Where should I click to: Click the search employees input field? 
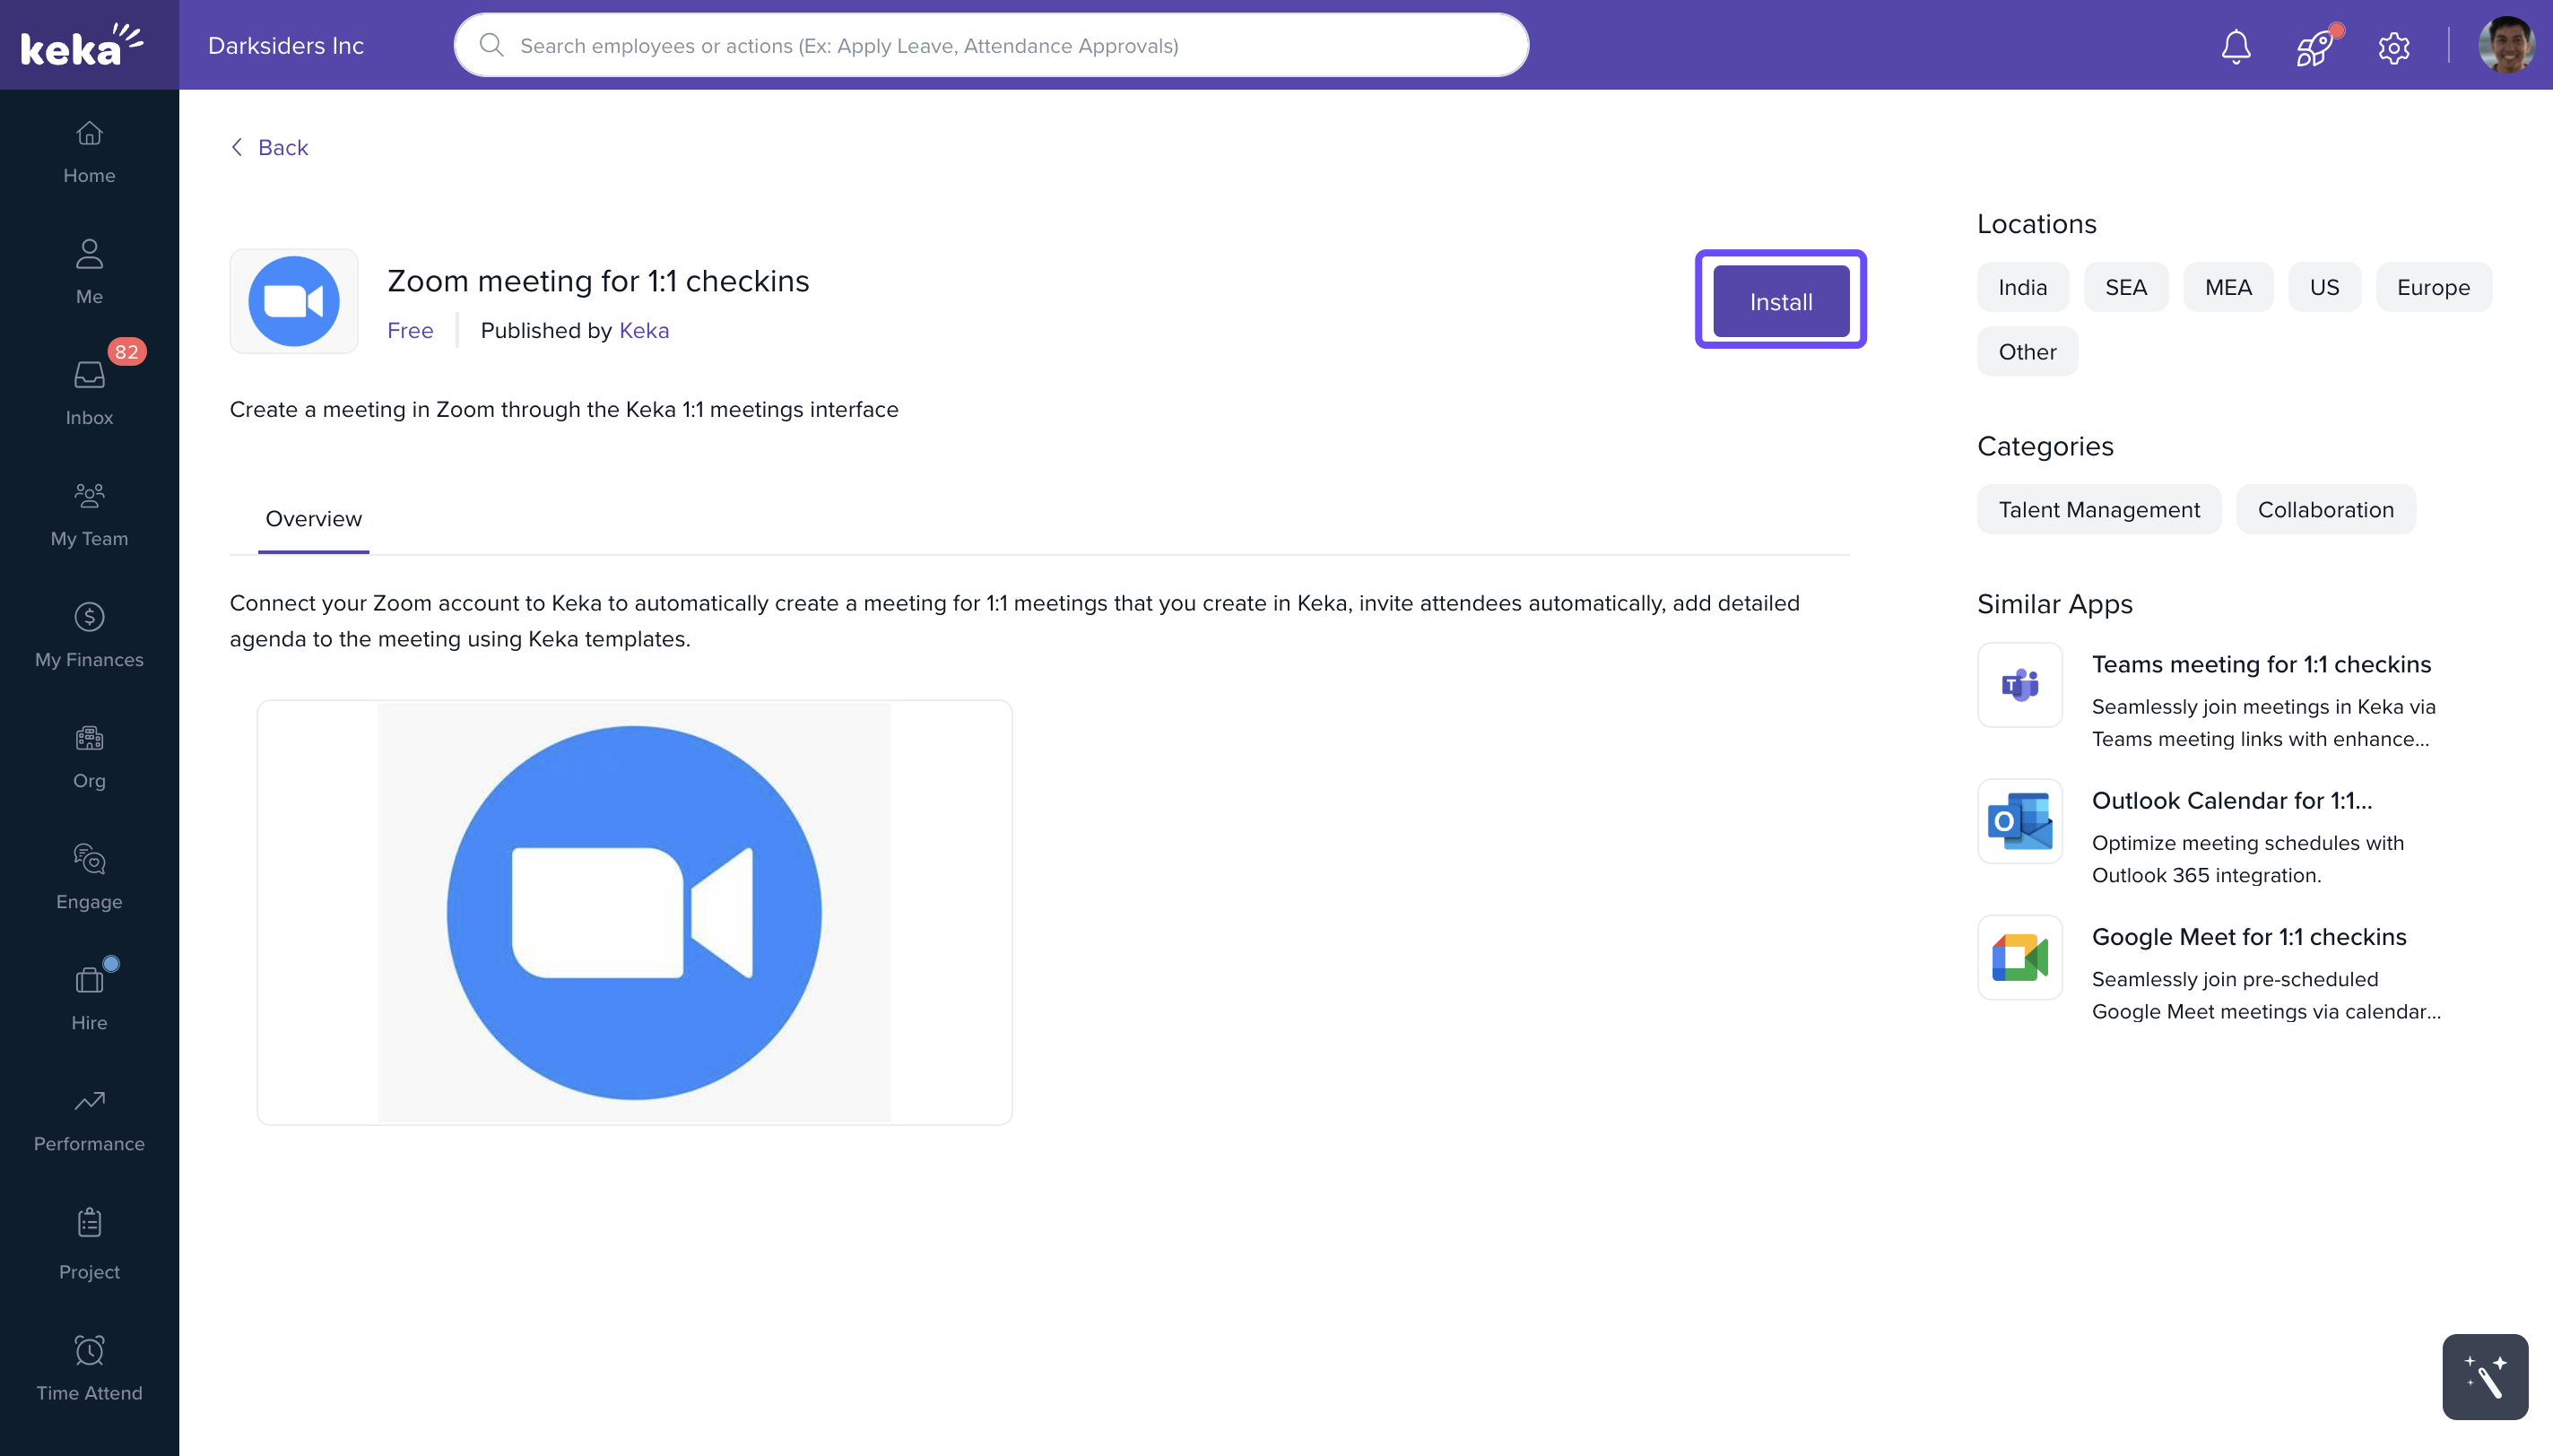(x=990, y=46)
